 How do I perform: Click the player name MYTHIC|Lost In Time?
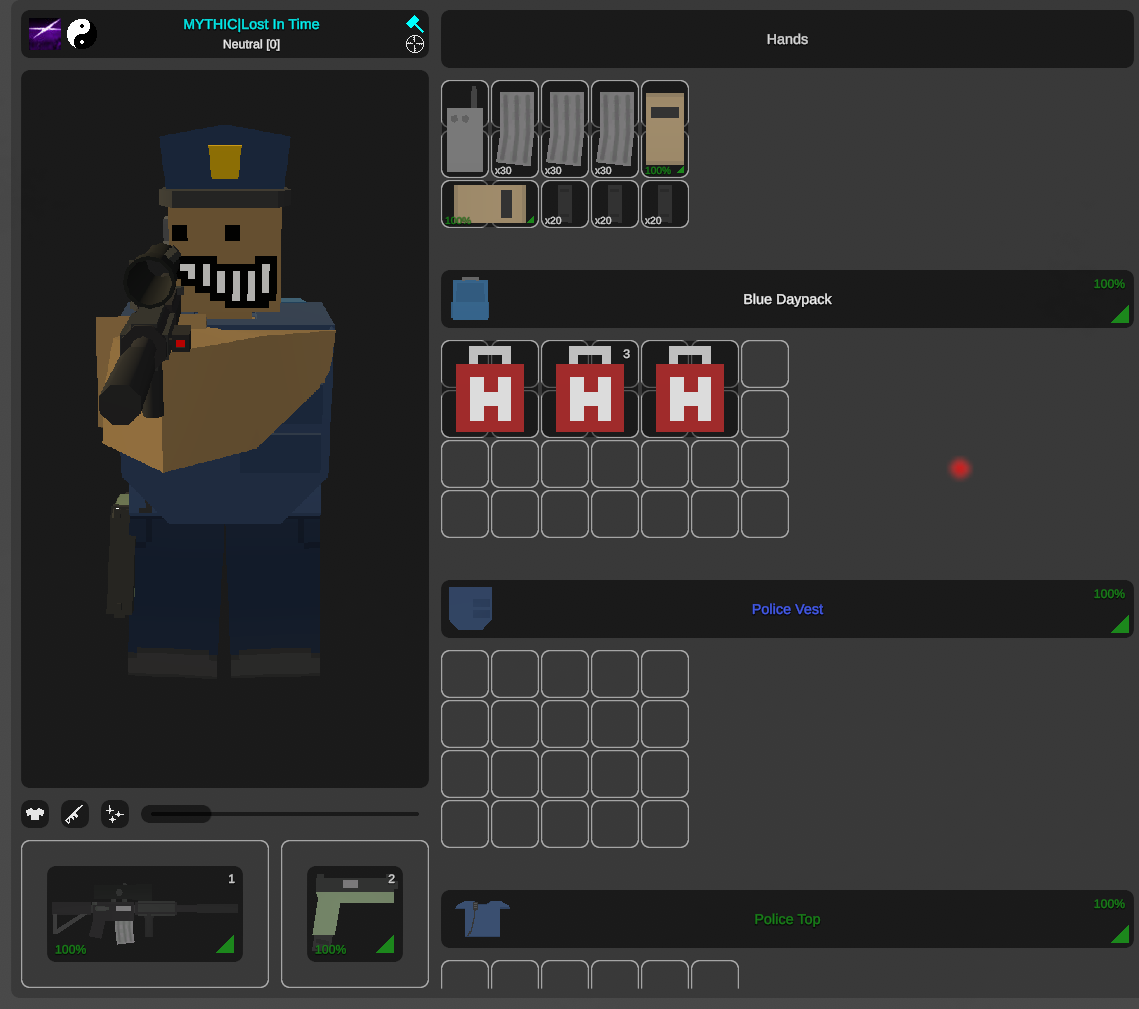tap(251, 24)
